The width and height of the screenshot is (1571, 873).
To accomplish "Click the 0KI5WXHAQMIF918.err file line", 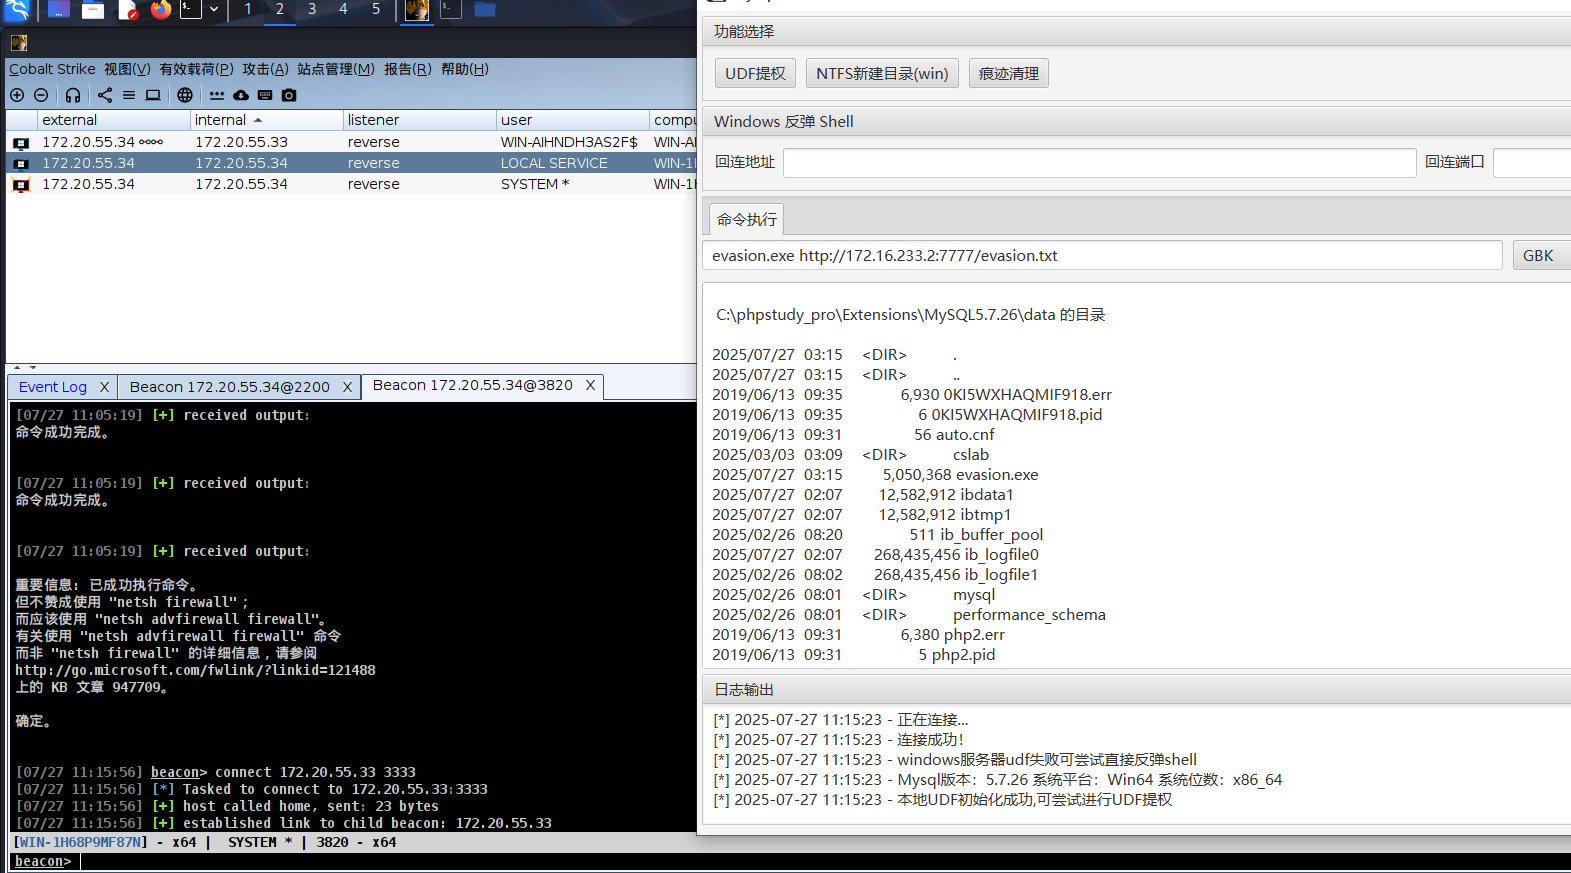I will pyautogui.click(x=912, y=395).
